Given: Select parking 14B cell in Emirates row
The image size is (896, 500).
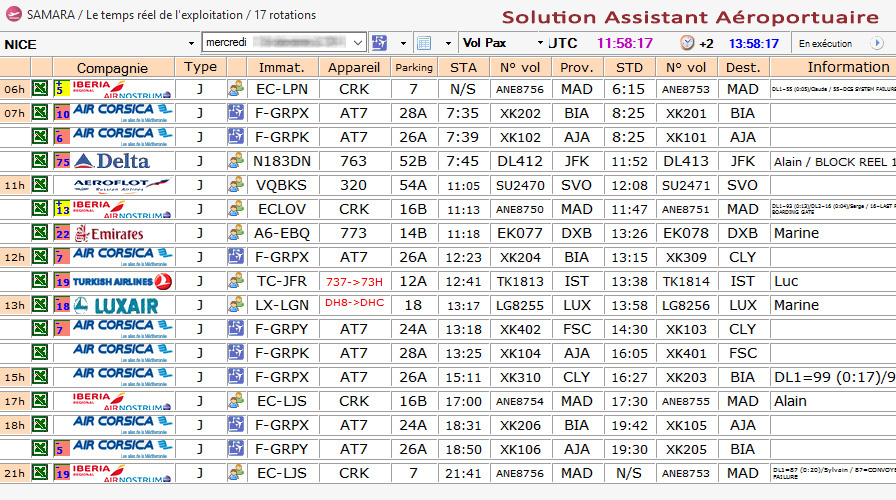Looking at the screenshot, I should click(x=413, y=233).
